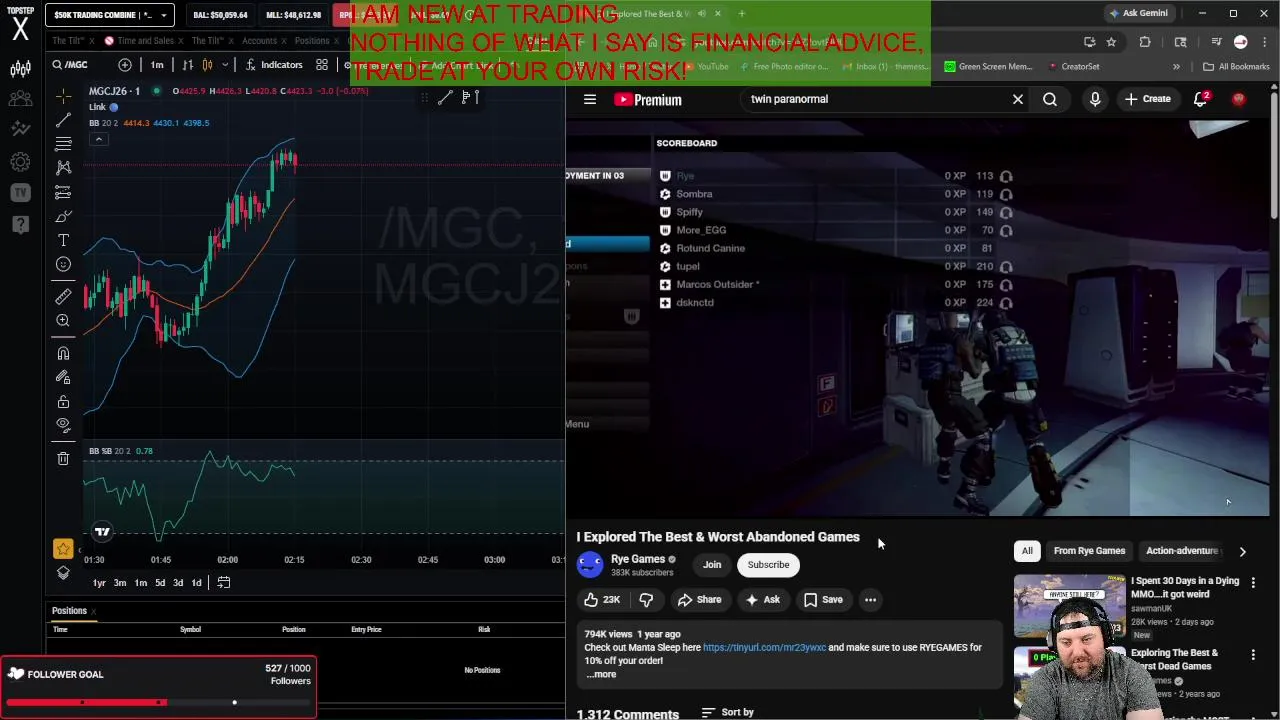The image size is (1280, 720).
Task: Open the candlestick chart sidebar icon
Action: click(19, 69)
